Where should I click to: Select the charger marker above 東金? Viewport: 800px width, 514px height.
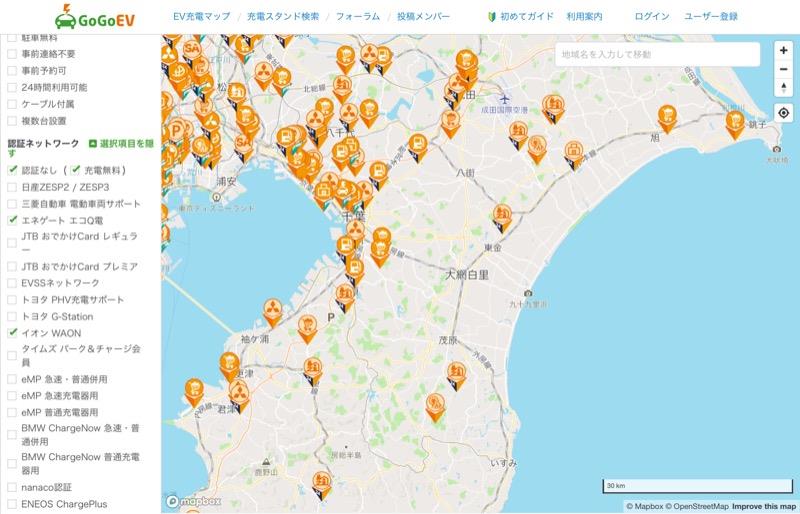(503, 218)
